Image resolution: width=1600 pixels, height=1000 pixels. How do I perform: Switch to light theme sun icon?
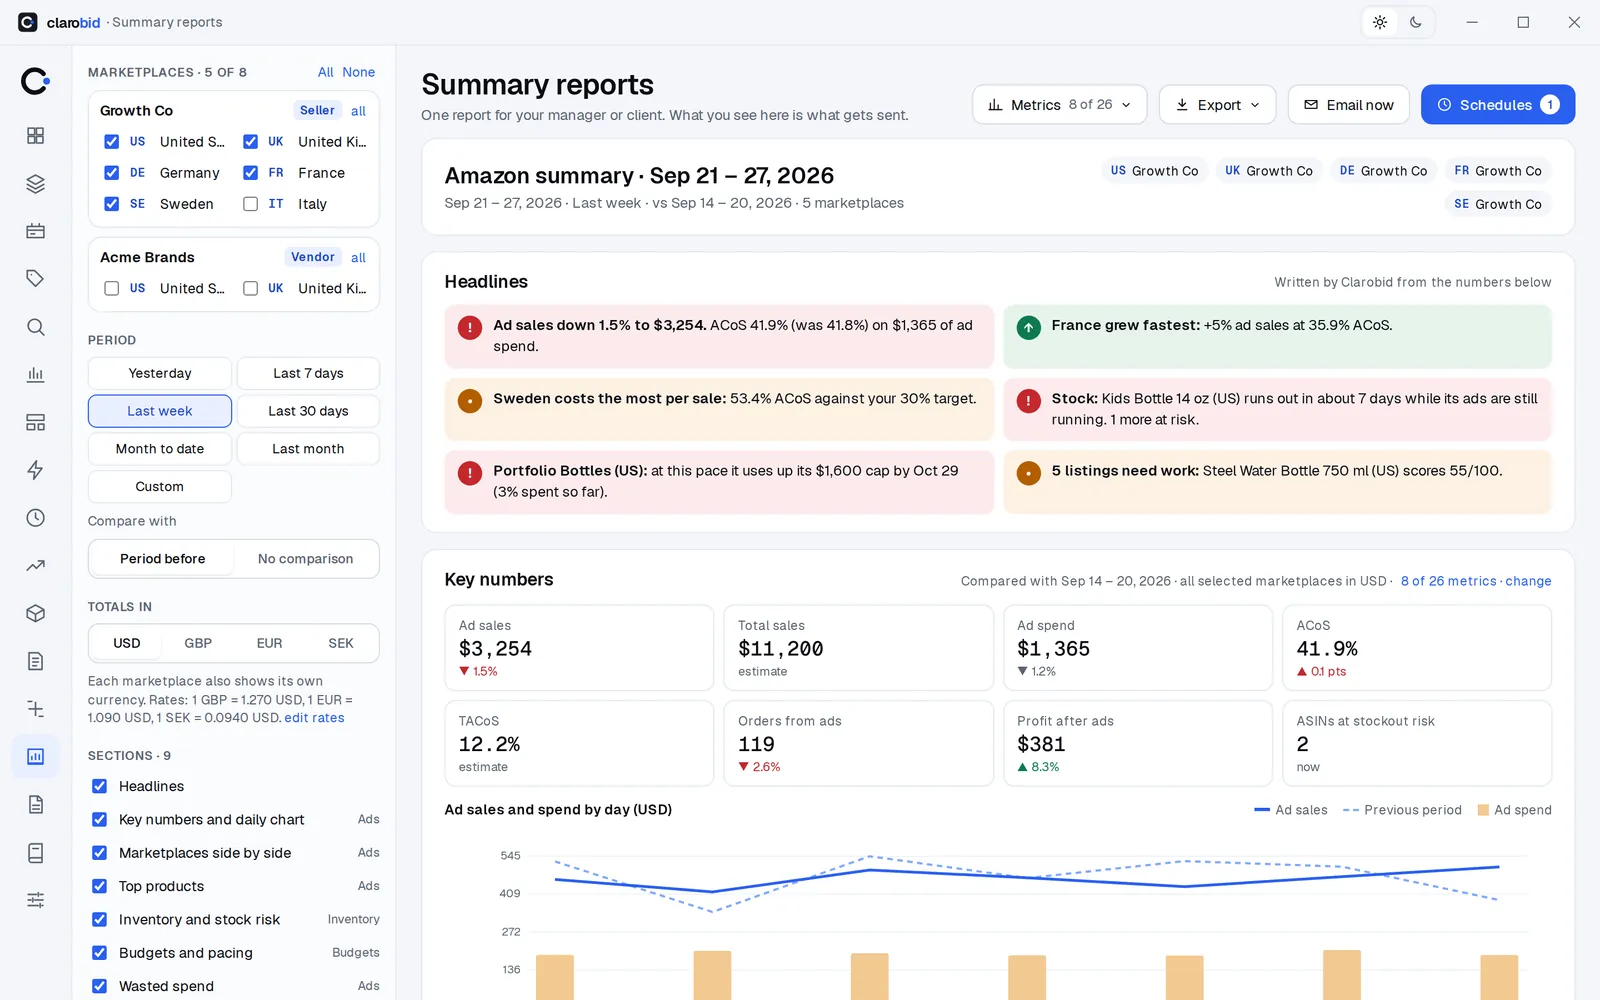click(x=1380, y=22)
